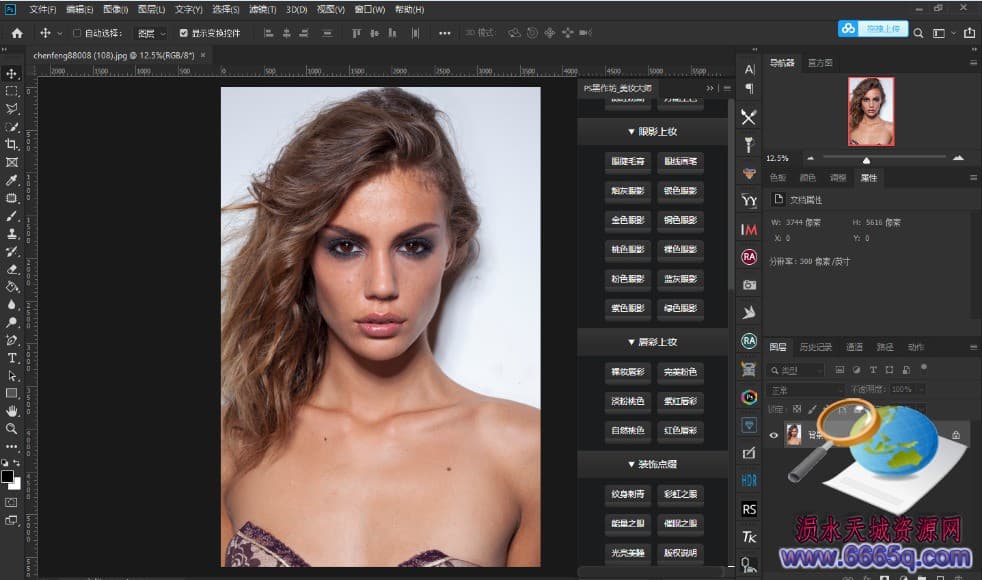The width and height of the screenshot is (982, 580).
Task: Open the RS plugin panel icon
Action: [x=749, y=509]
